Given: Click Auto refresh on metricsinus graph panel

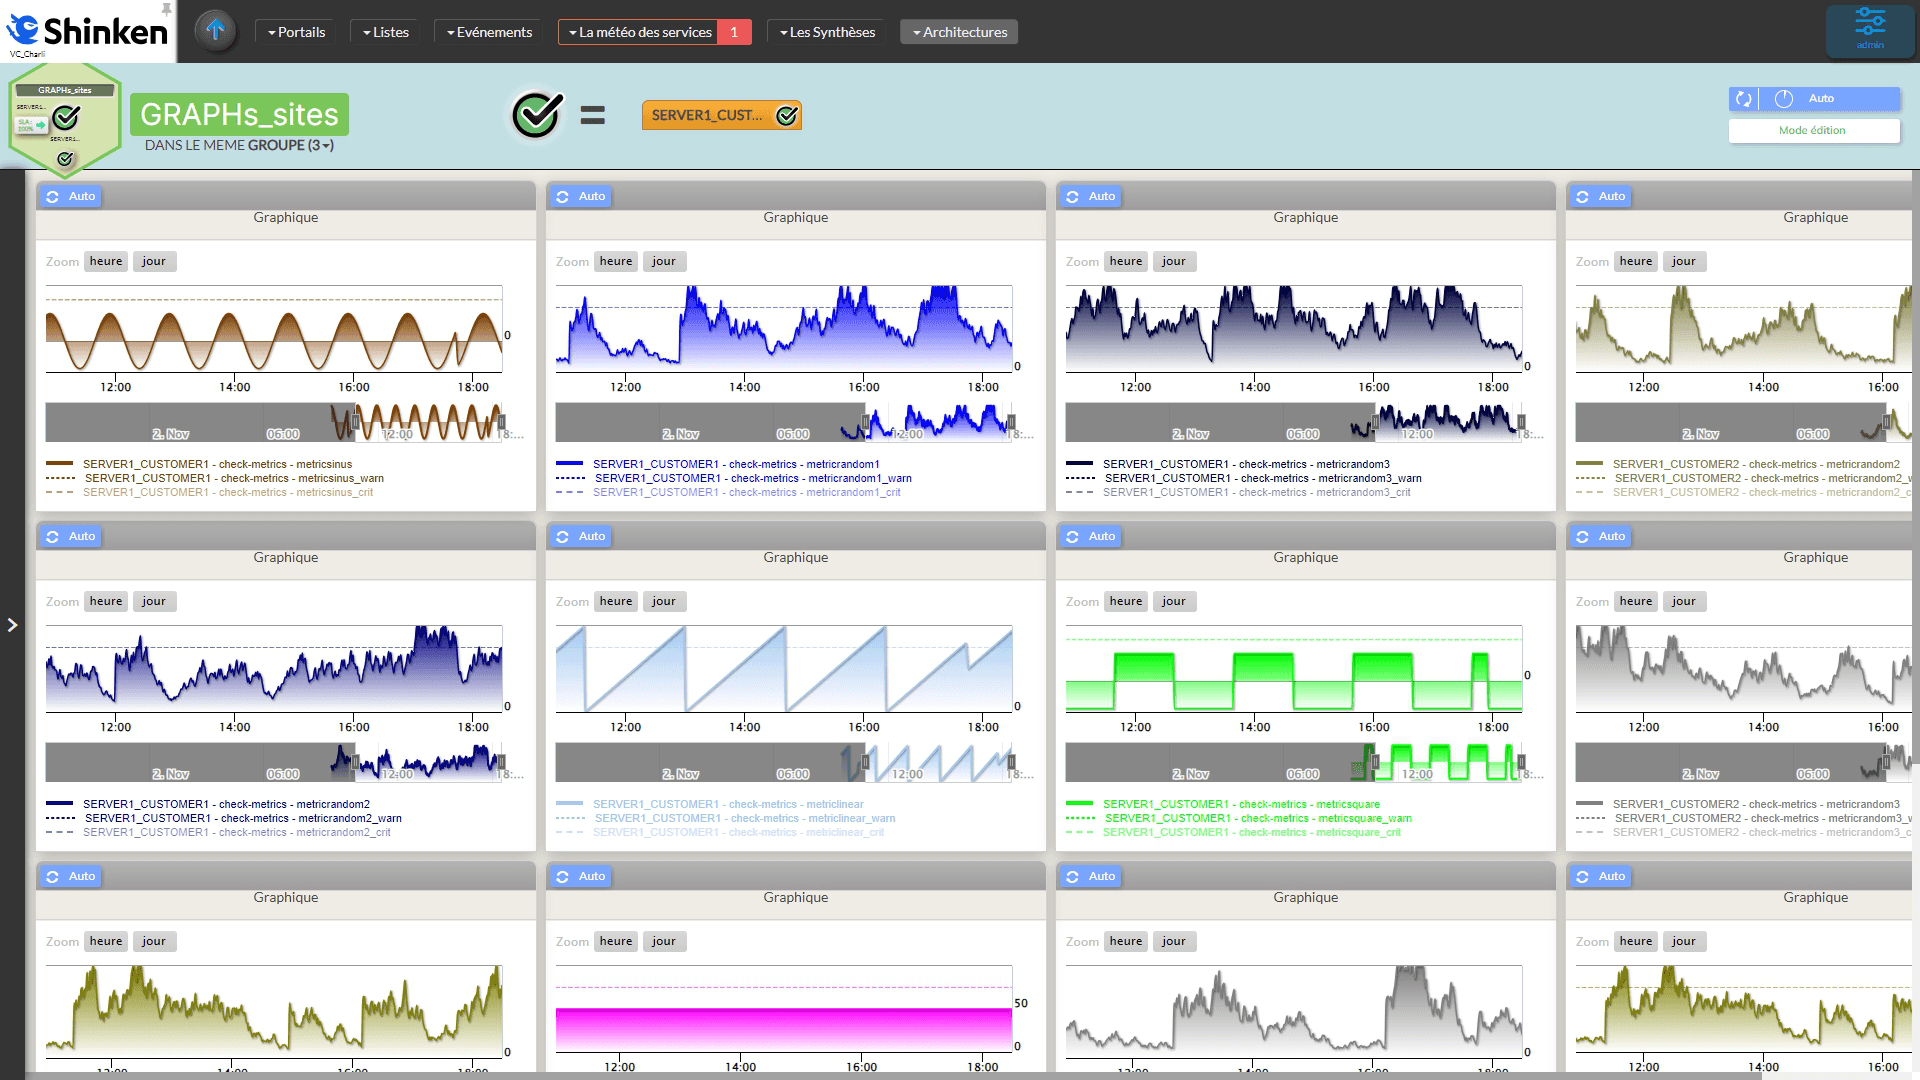Looking at the screenshot, I should click(x=71, y=196).
